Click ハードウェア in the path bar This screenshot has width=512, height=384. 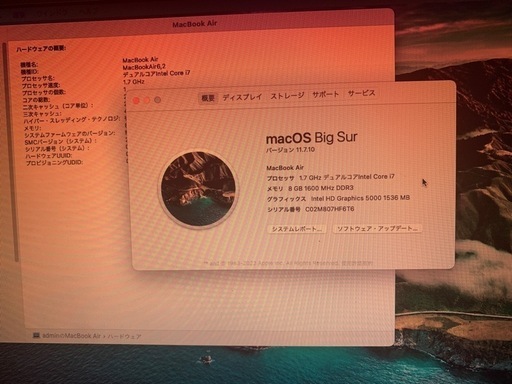124,337
